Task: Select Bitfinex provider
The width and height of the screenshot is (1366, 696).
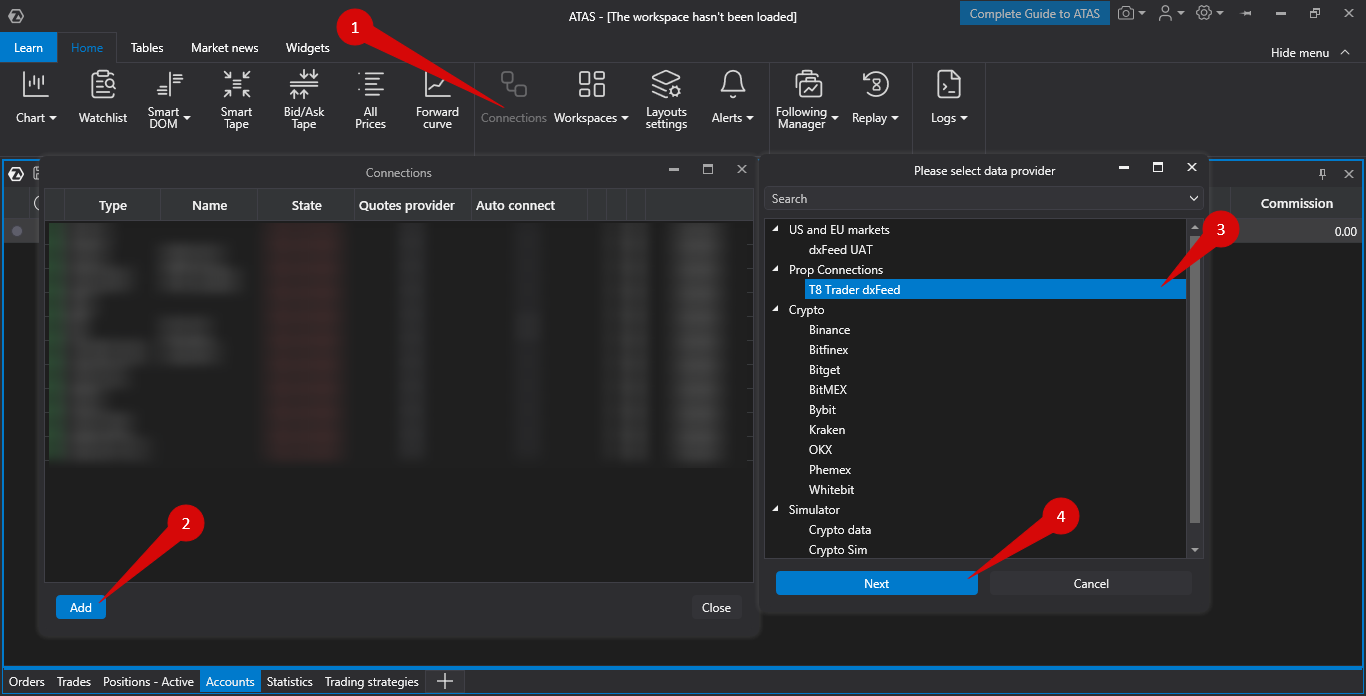Action: 829,349
